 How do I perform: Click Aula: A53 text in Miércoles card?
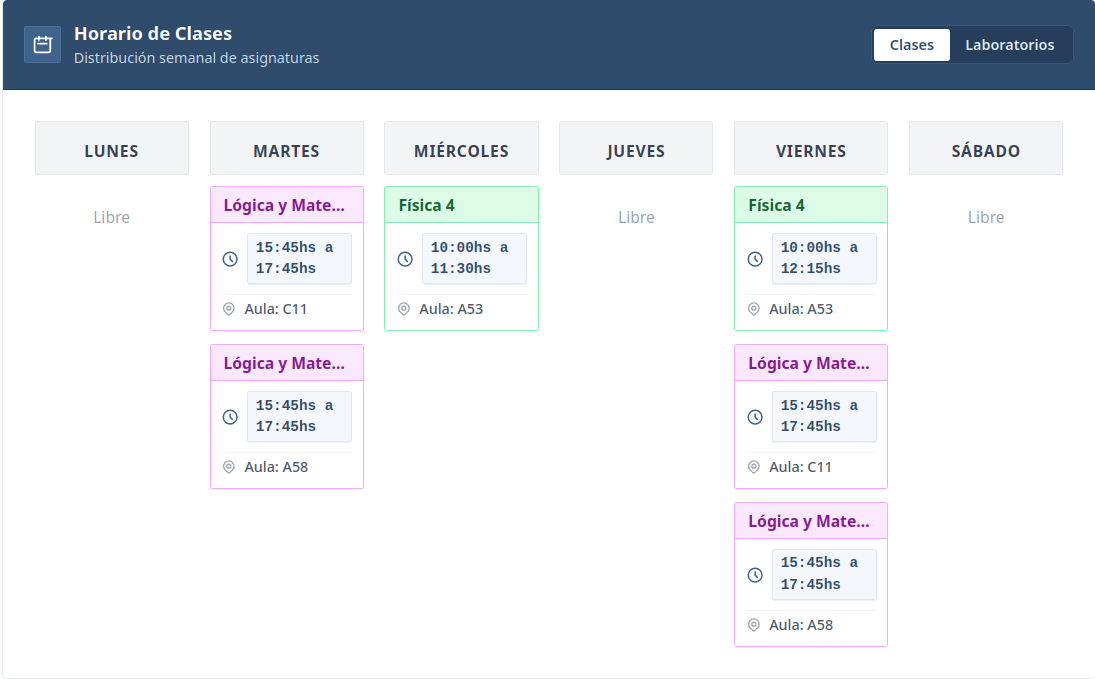pos(451,309)
